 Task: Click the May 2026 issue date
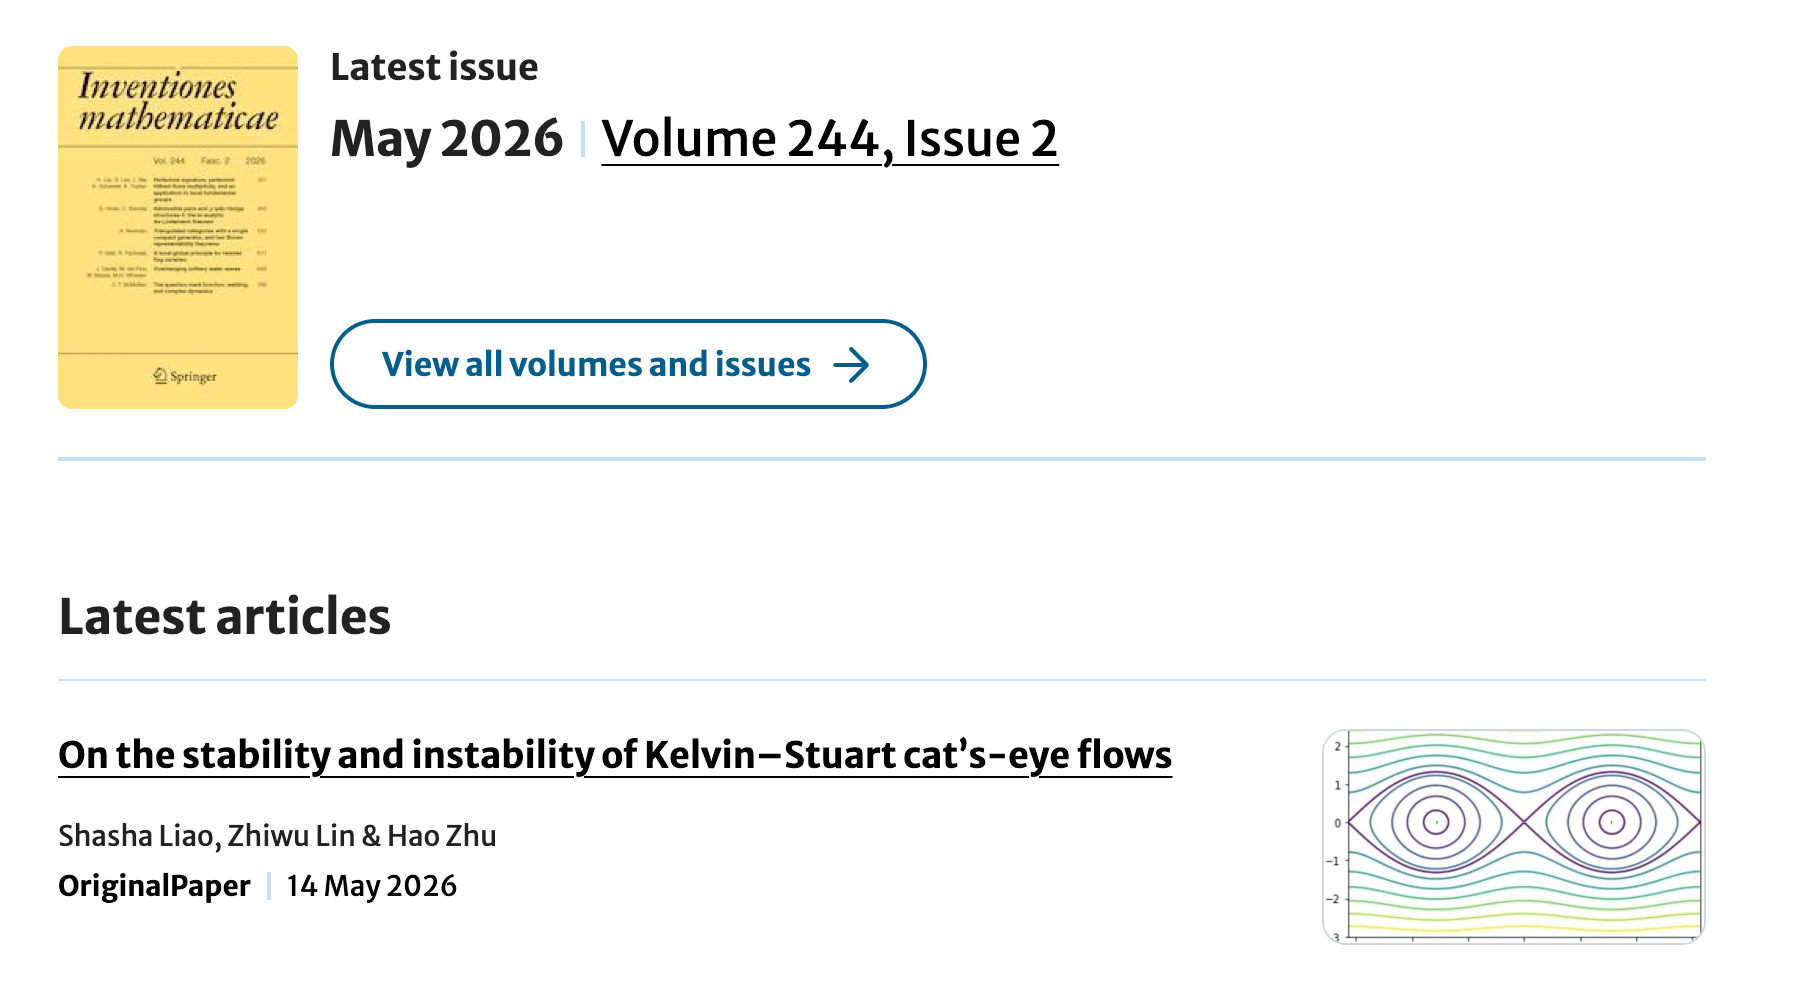pyautogui.click(x=447, y=138)
